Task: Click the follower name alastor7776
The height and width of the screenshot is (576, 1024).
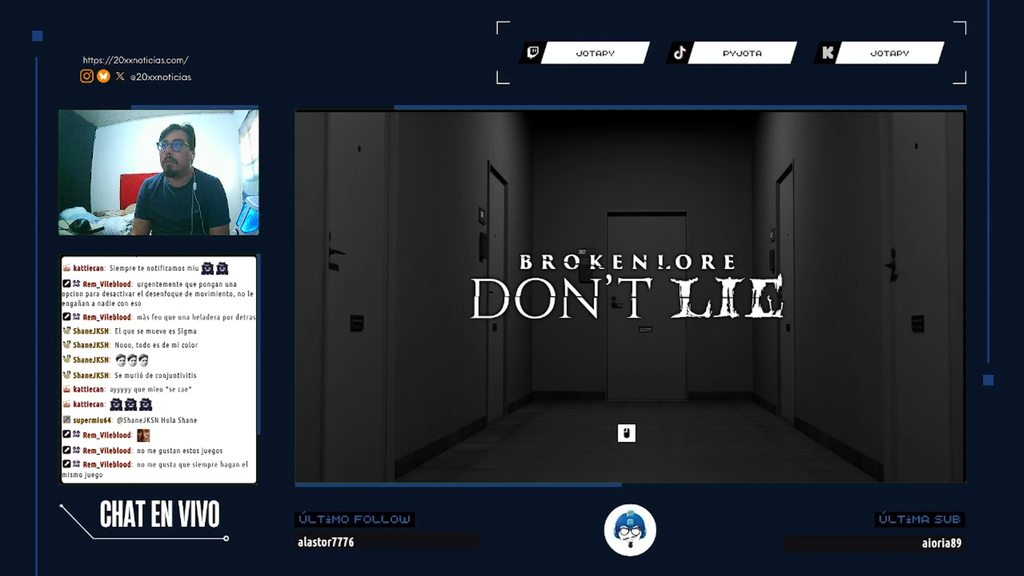Action: [326, 542]
